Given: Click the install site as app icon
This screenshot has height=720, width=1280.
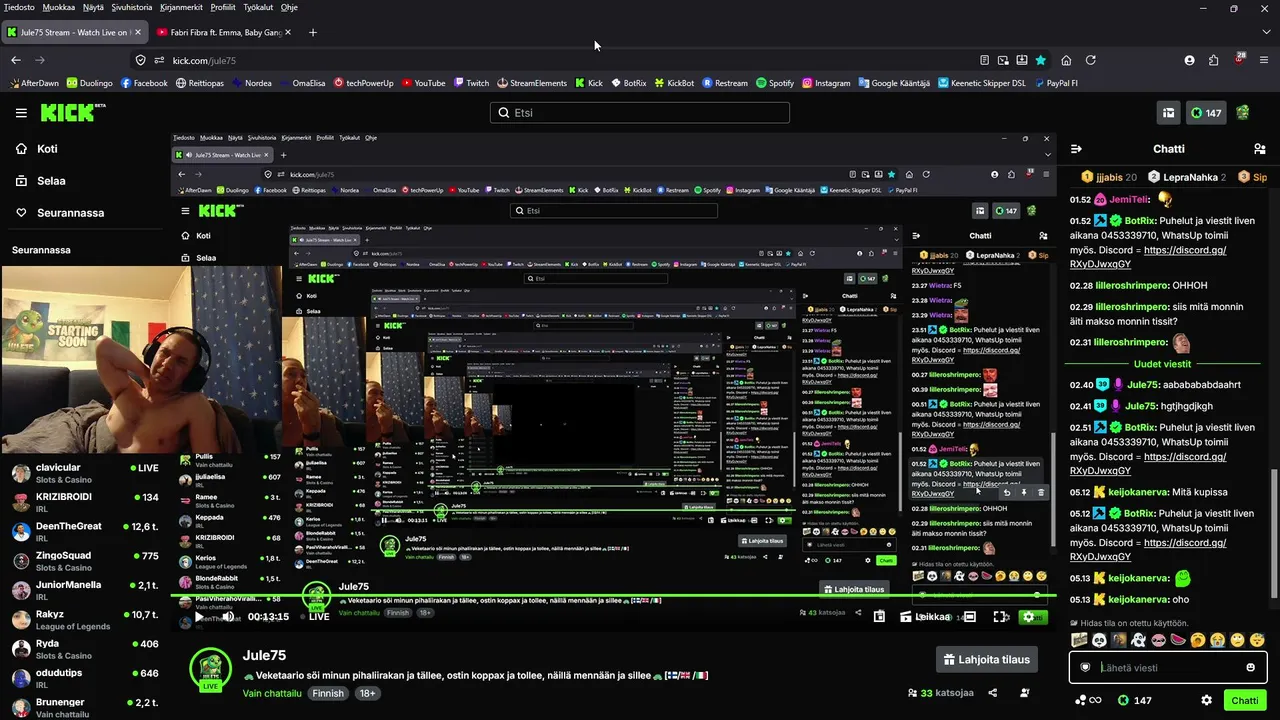Looking at the screenshot, I should coord(1022,60).
